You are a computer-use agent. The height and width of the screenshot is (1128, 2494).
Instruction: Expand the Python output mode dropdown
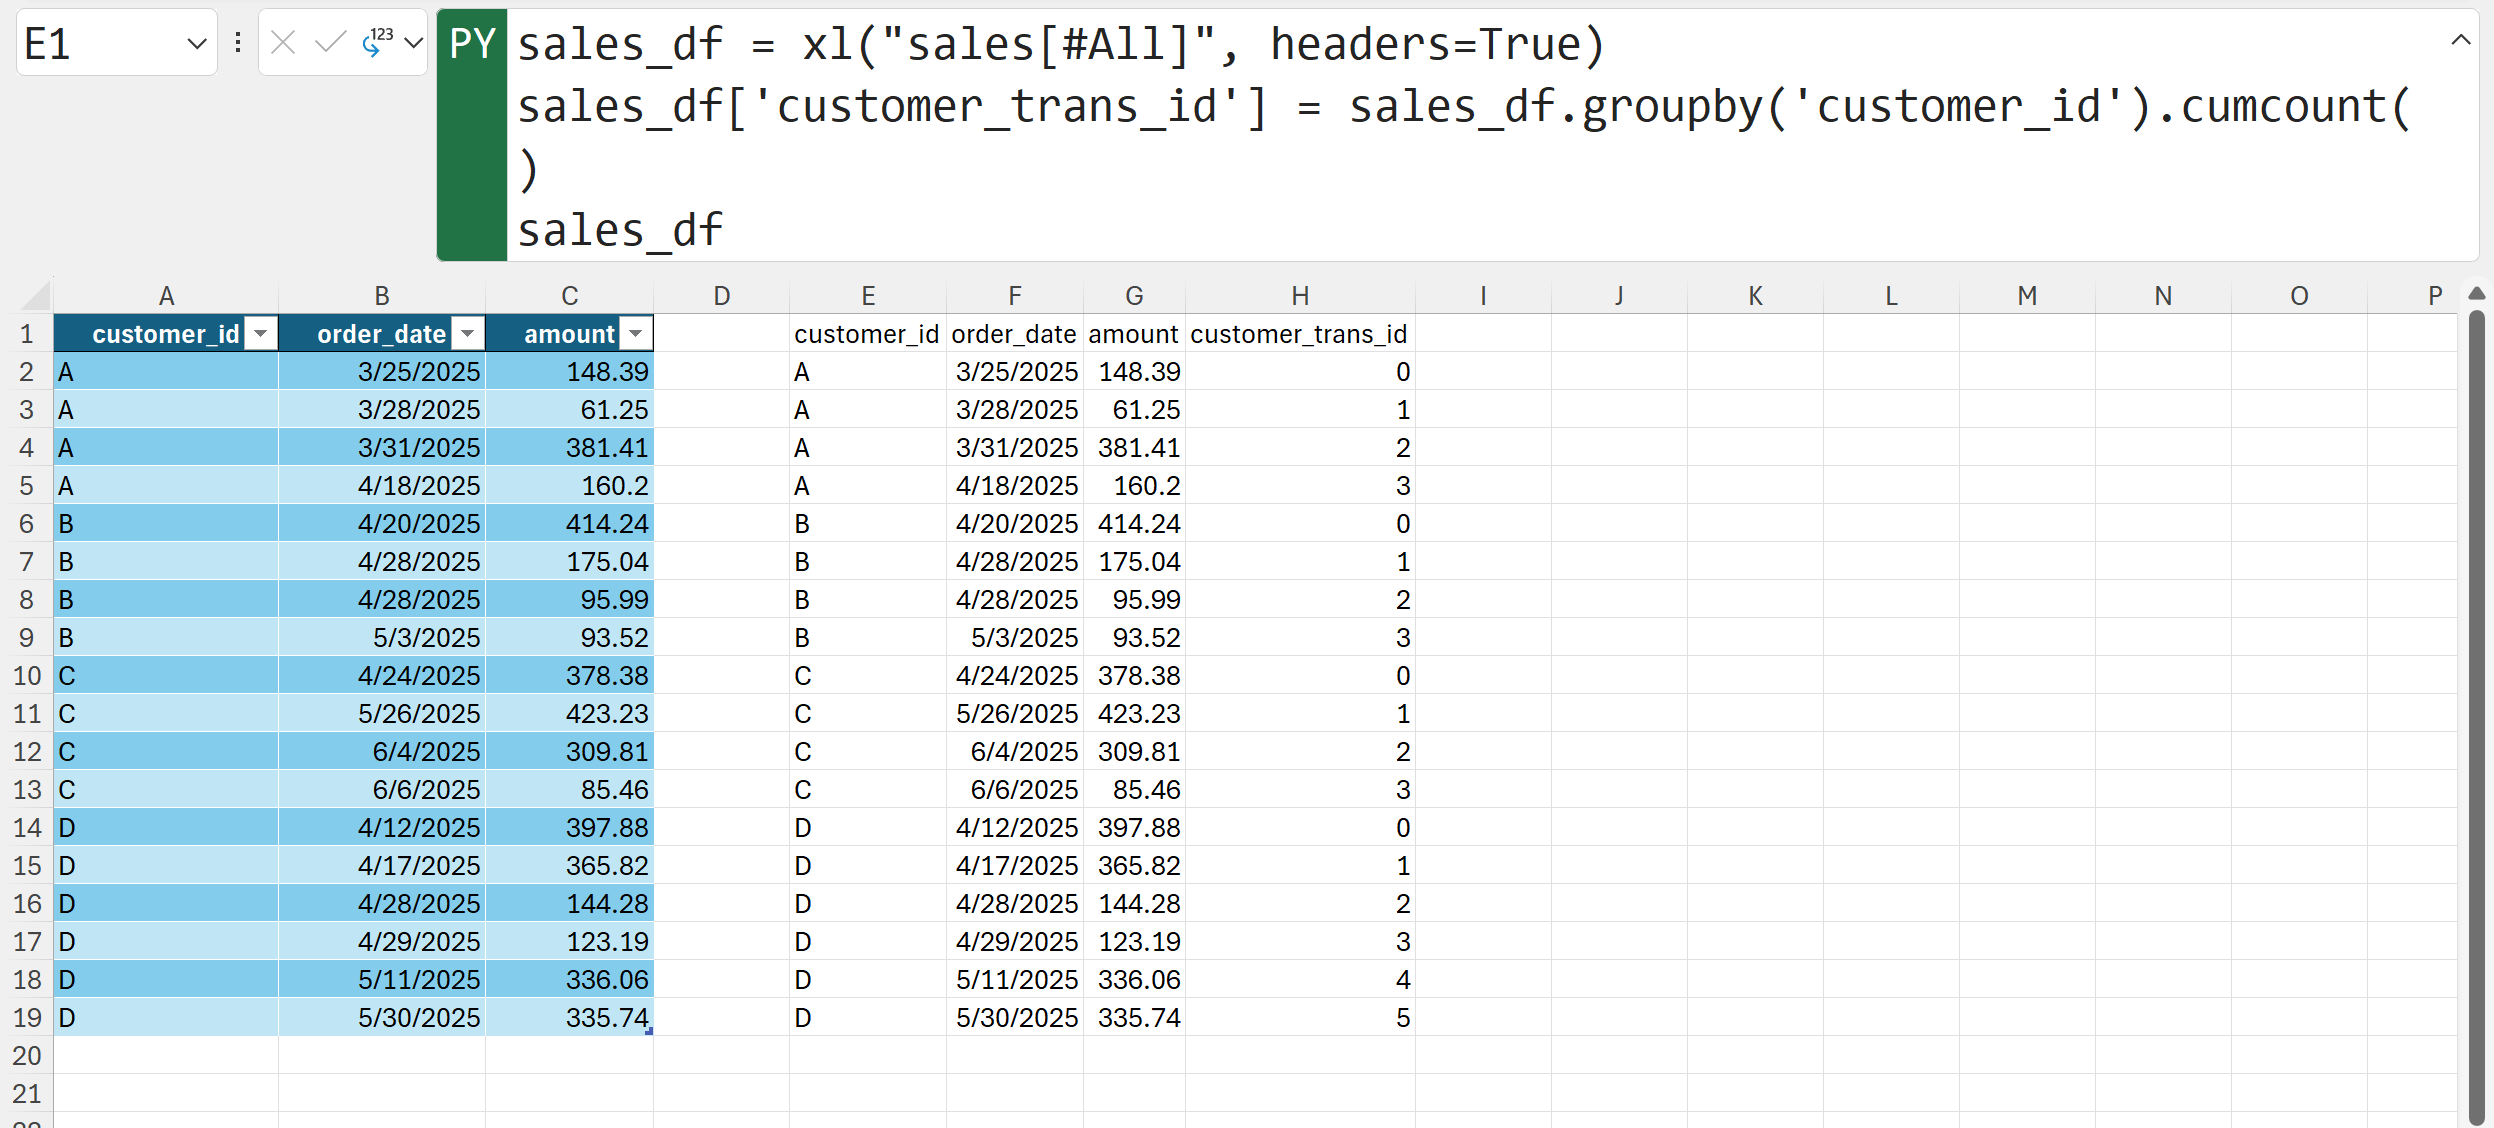(x=413, y=42)
